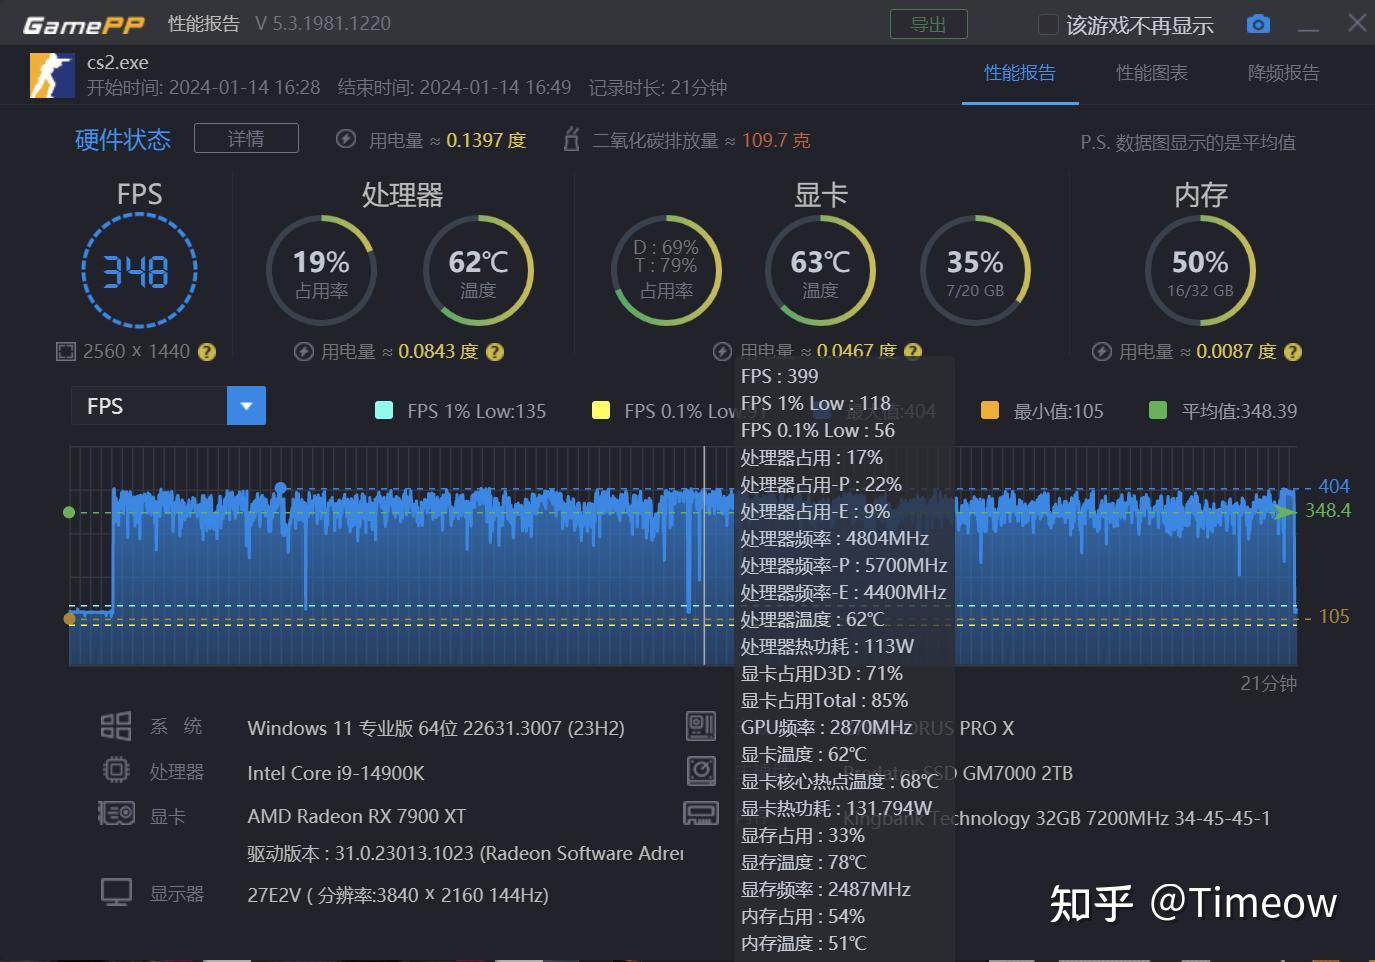Click the FPS 1% Low:135 legend label
The height and width of the screenshot is (962, 1375).
pyautogui.click(x=477, y=411)
